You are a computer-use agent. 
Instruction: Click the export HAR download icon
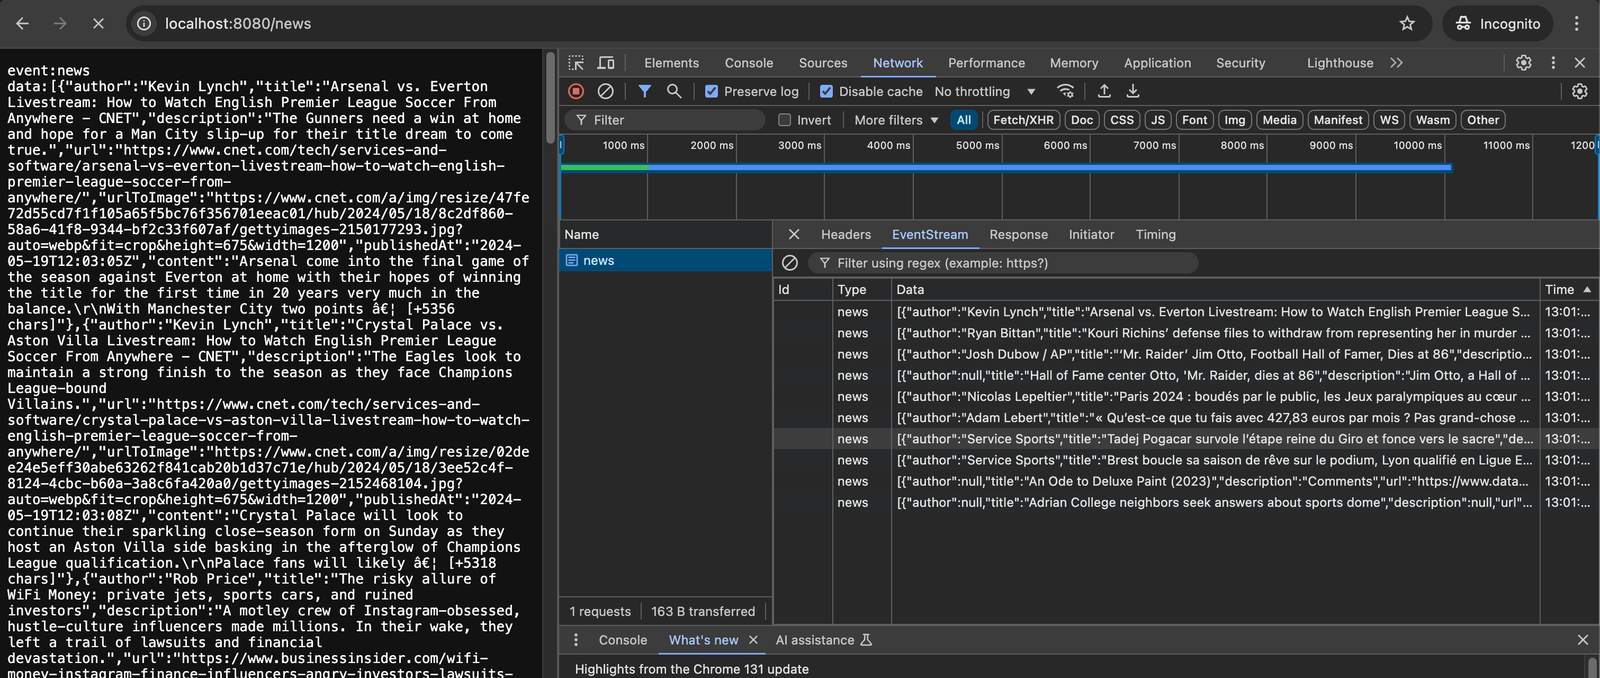coord(1133,91)
